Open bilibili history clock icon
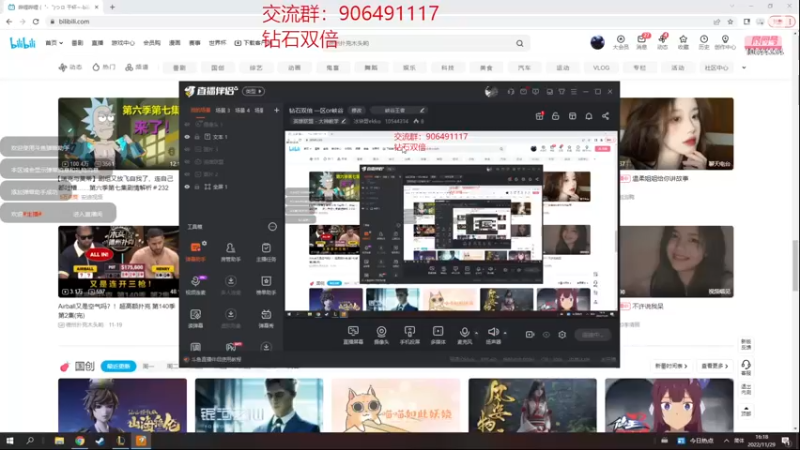This screenshot has width=800, height=450. click(704, 42)
